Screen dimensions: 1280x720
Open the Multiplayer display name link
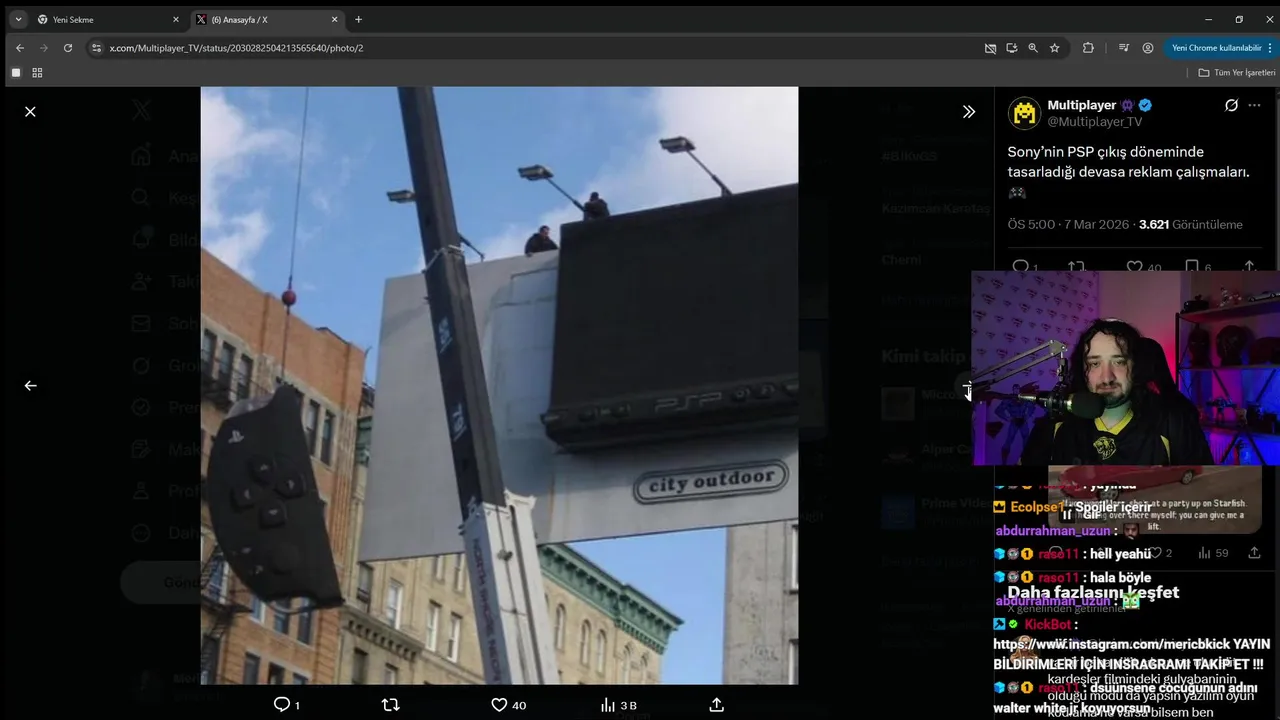pos(1081,105)
